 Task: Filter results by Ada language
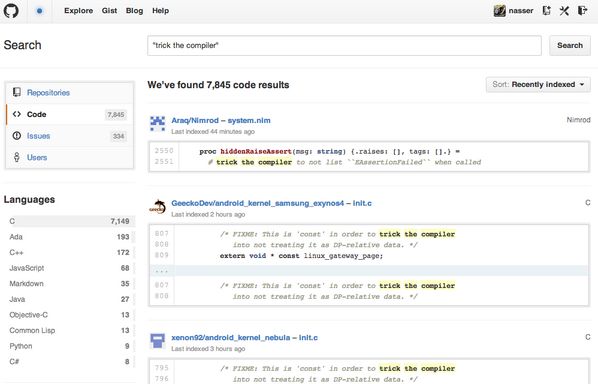point(69,237)
